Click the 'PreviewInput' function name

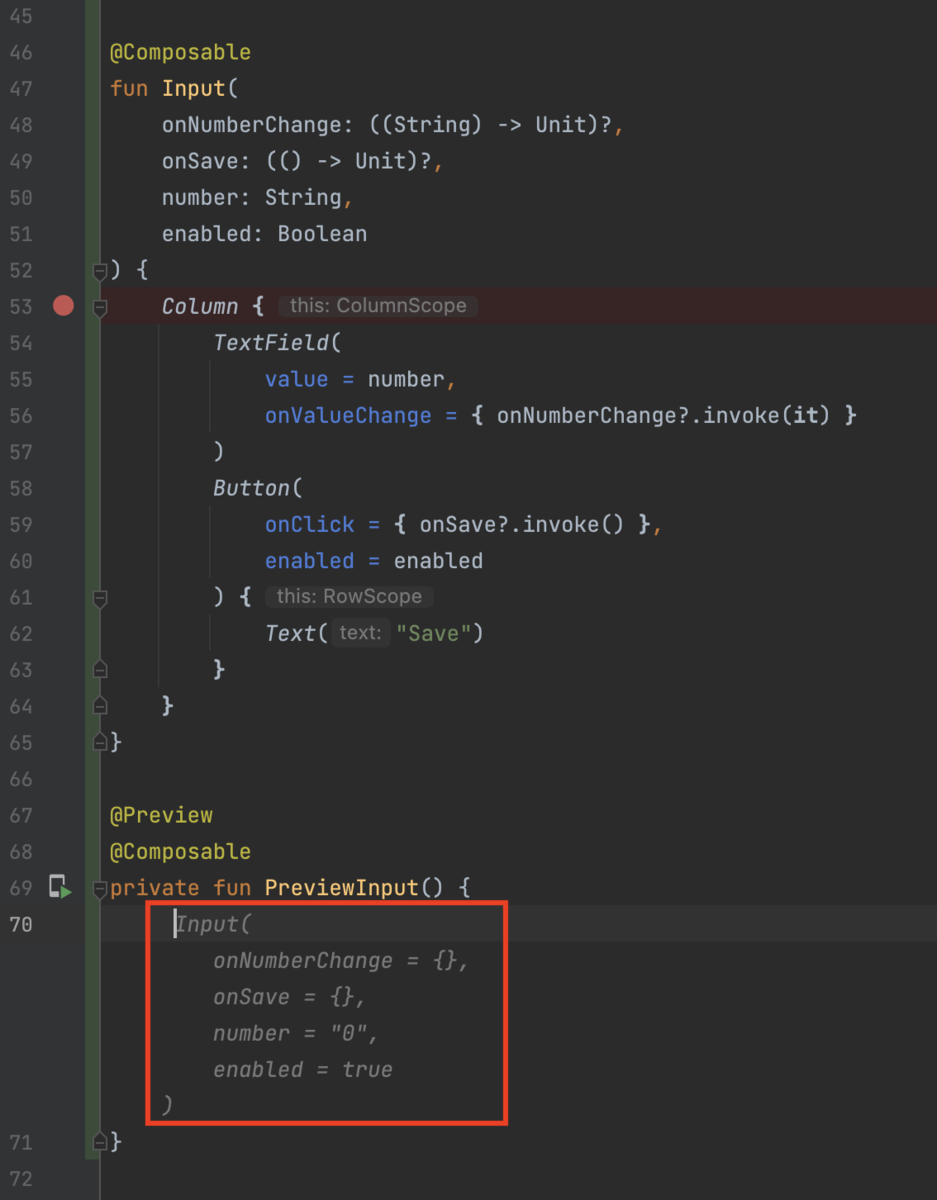coord(342,888)
